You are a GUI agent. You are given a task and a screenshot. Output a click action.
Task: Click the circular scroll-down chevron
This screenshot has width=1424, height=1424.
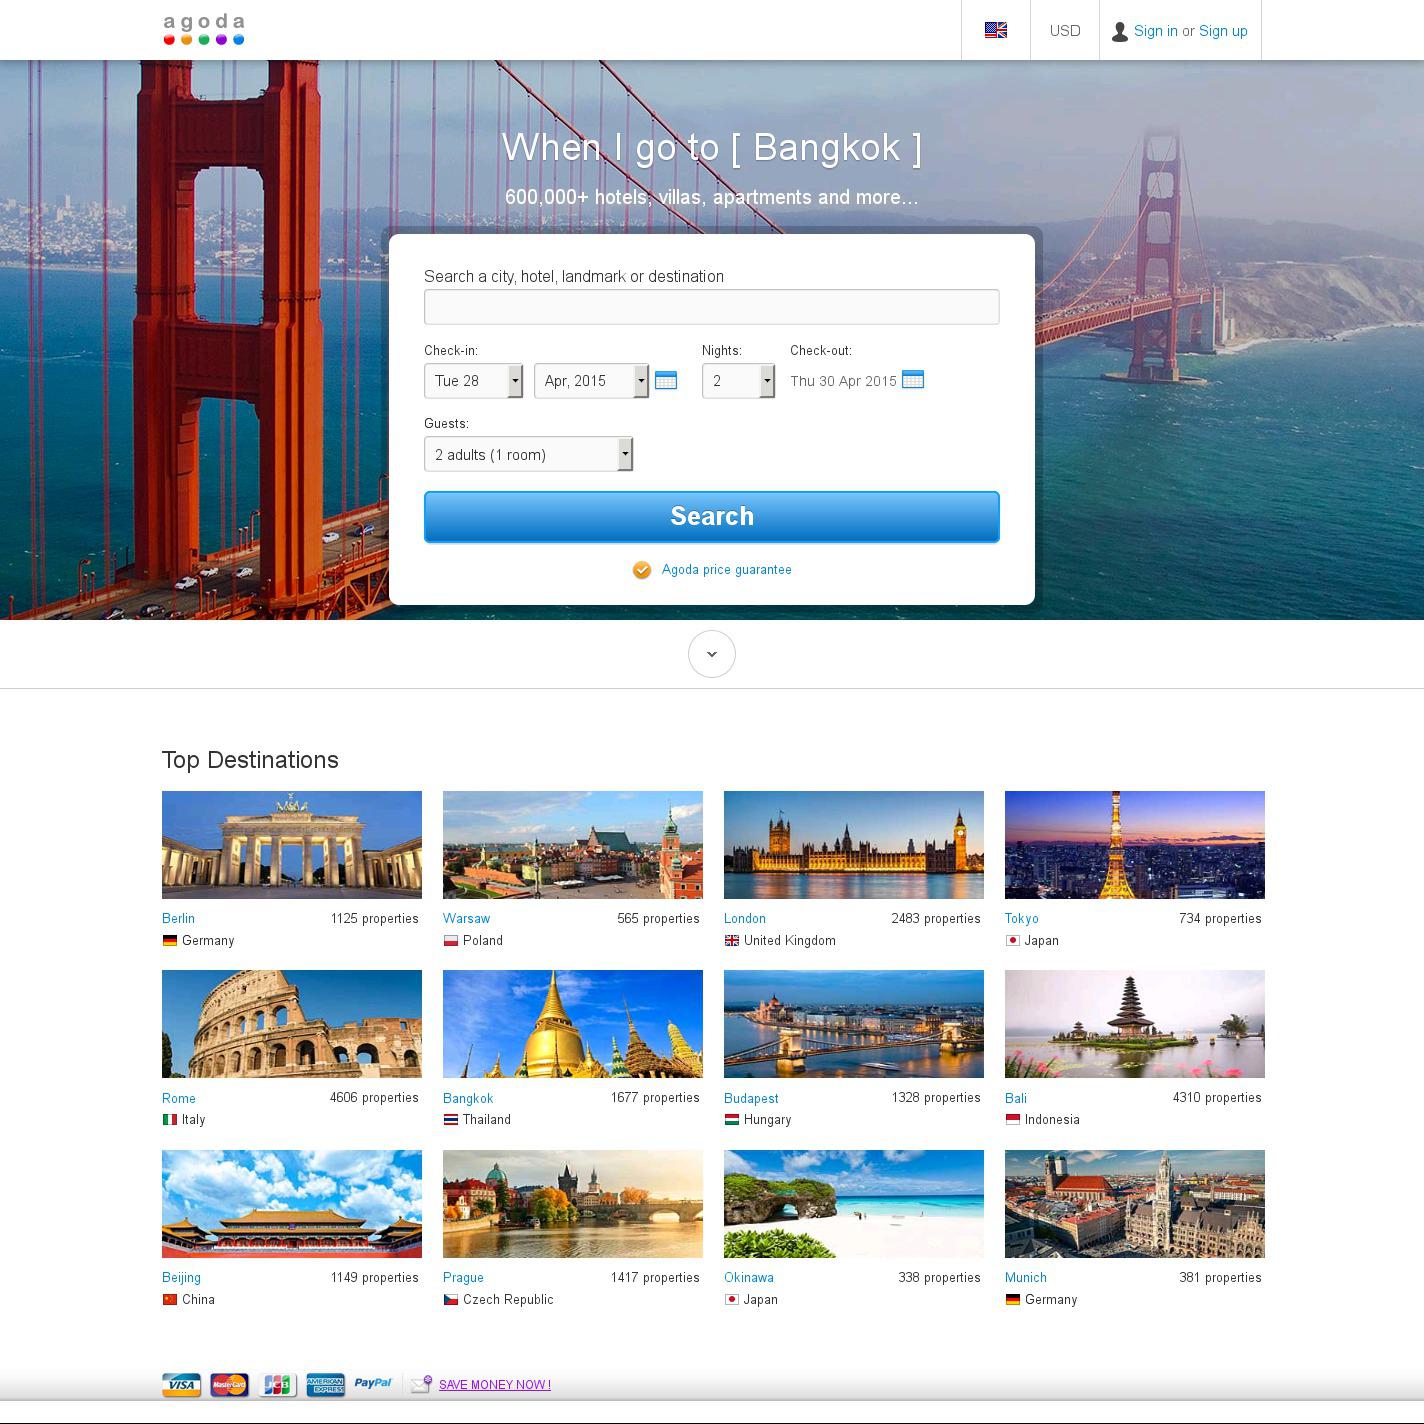coord(712,654)
